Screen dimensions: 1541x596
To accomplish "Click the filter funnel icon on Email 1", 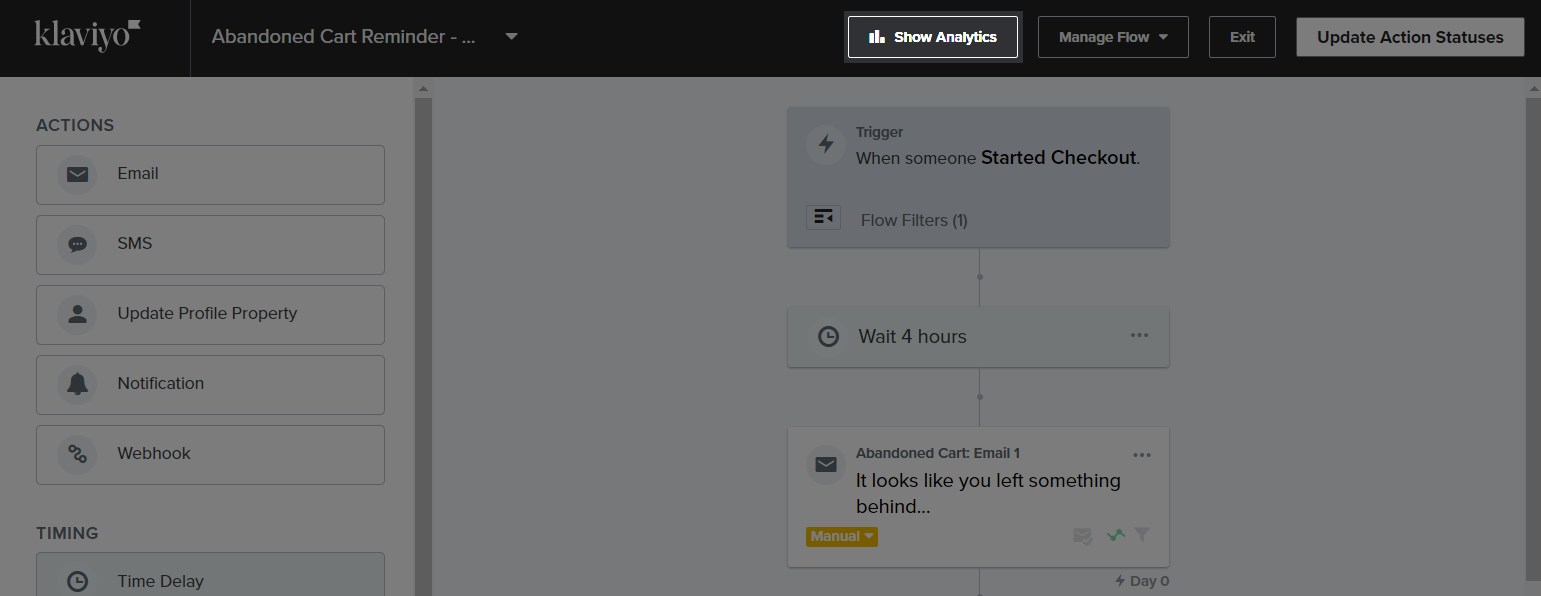I will pyautogui.click(x=1142, y=535).
